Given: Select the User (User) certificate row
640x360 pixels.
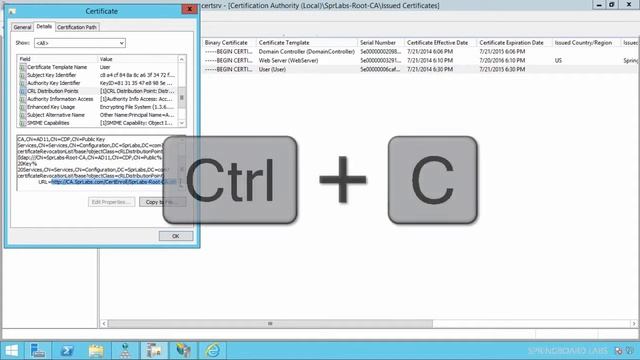Looking at the screenshot, I should coord(420,69).
